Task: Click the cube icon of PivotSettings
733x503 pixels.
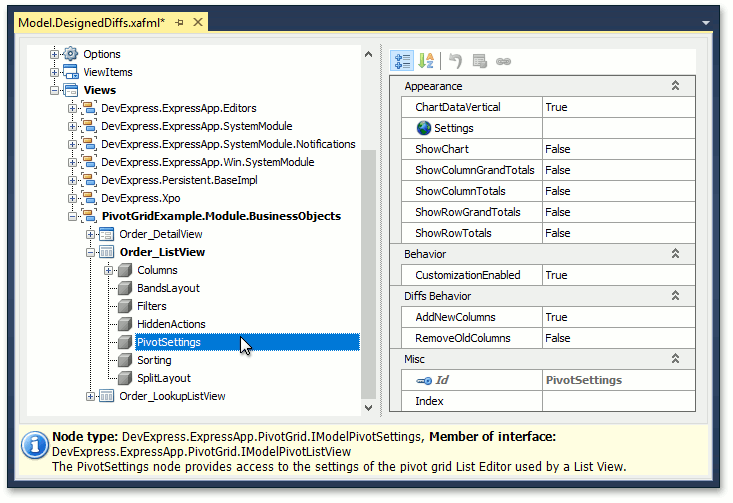Action: pyautogui.click(x=124, y=342)
